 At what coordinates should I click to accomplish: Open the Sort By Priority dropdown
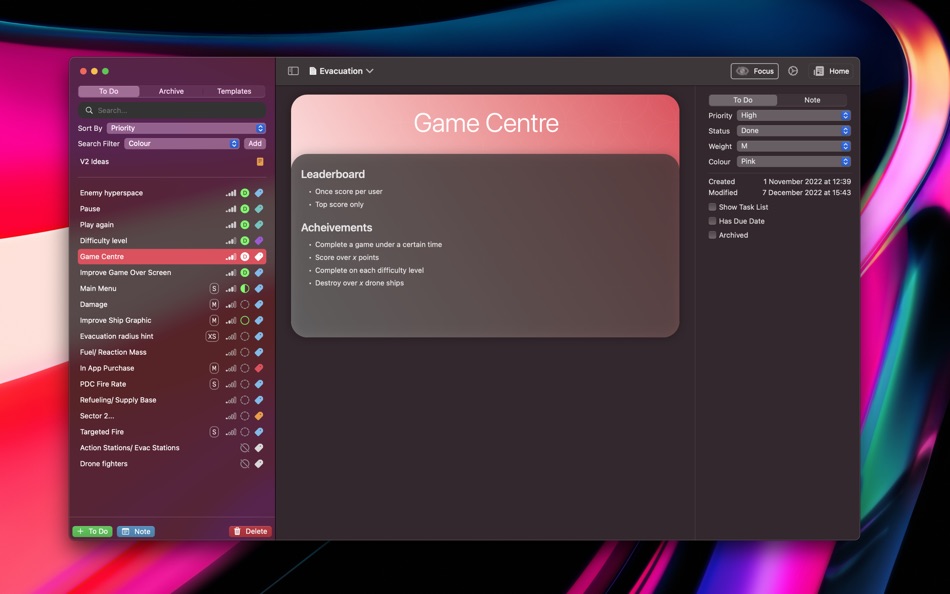pos(186,128)
